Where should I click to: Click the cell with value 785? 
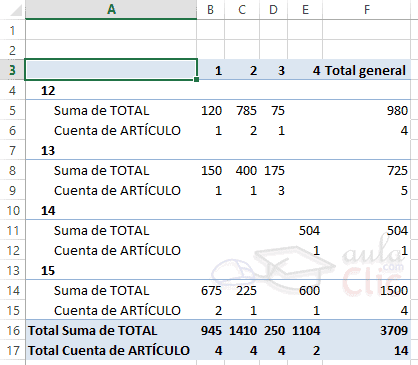pos(242,111)
